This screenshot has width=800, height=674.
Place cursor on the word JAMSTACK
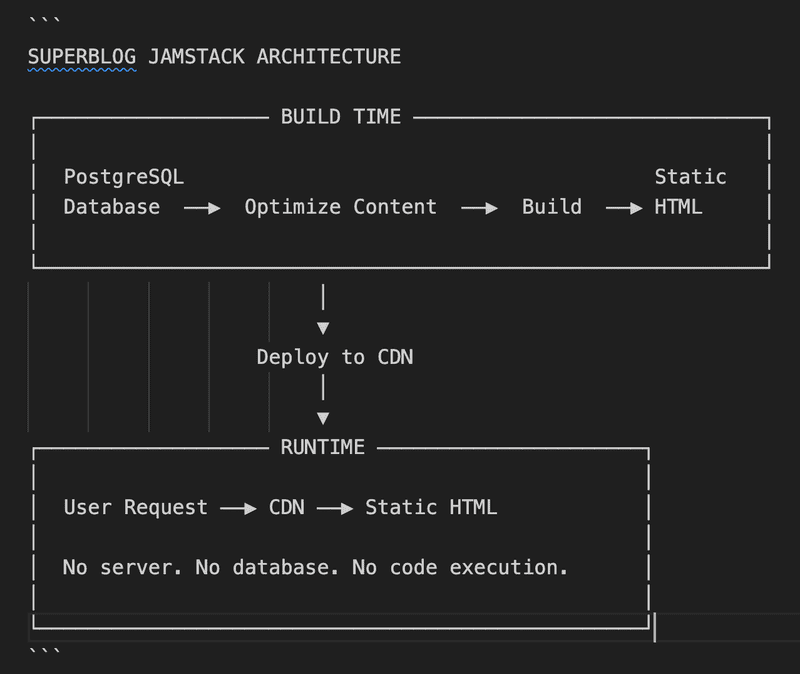[x=196, y=57]
